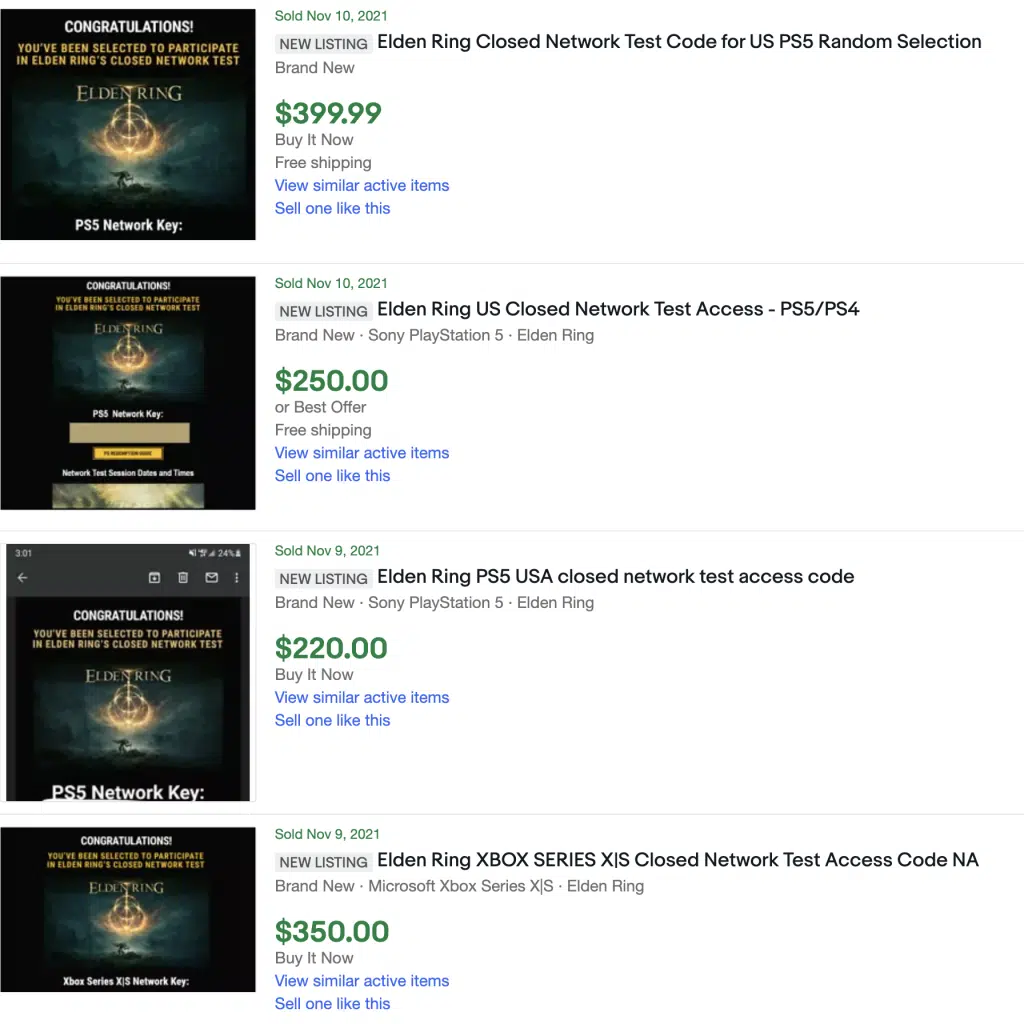The height and width of the screenshot is (1024, 1024).
Task: Click 'View similar active items' under the $220.00 listing
Action: click(x=362, y=698)
